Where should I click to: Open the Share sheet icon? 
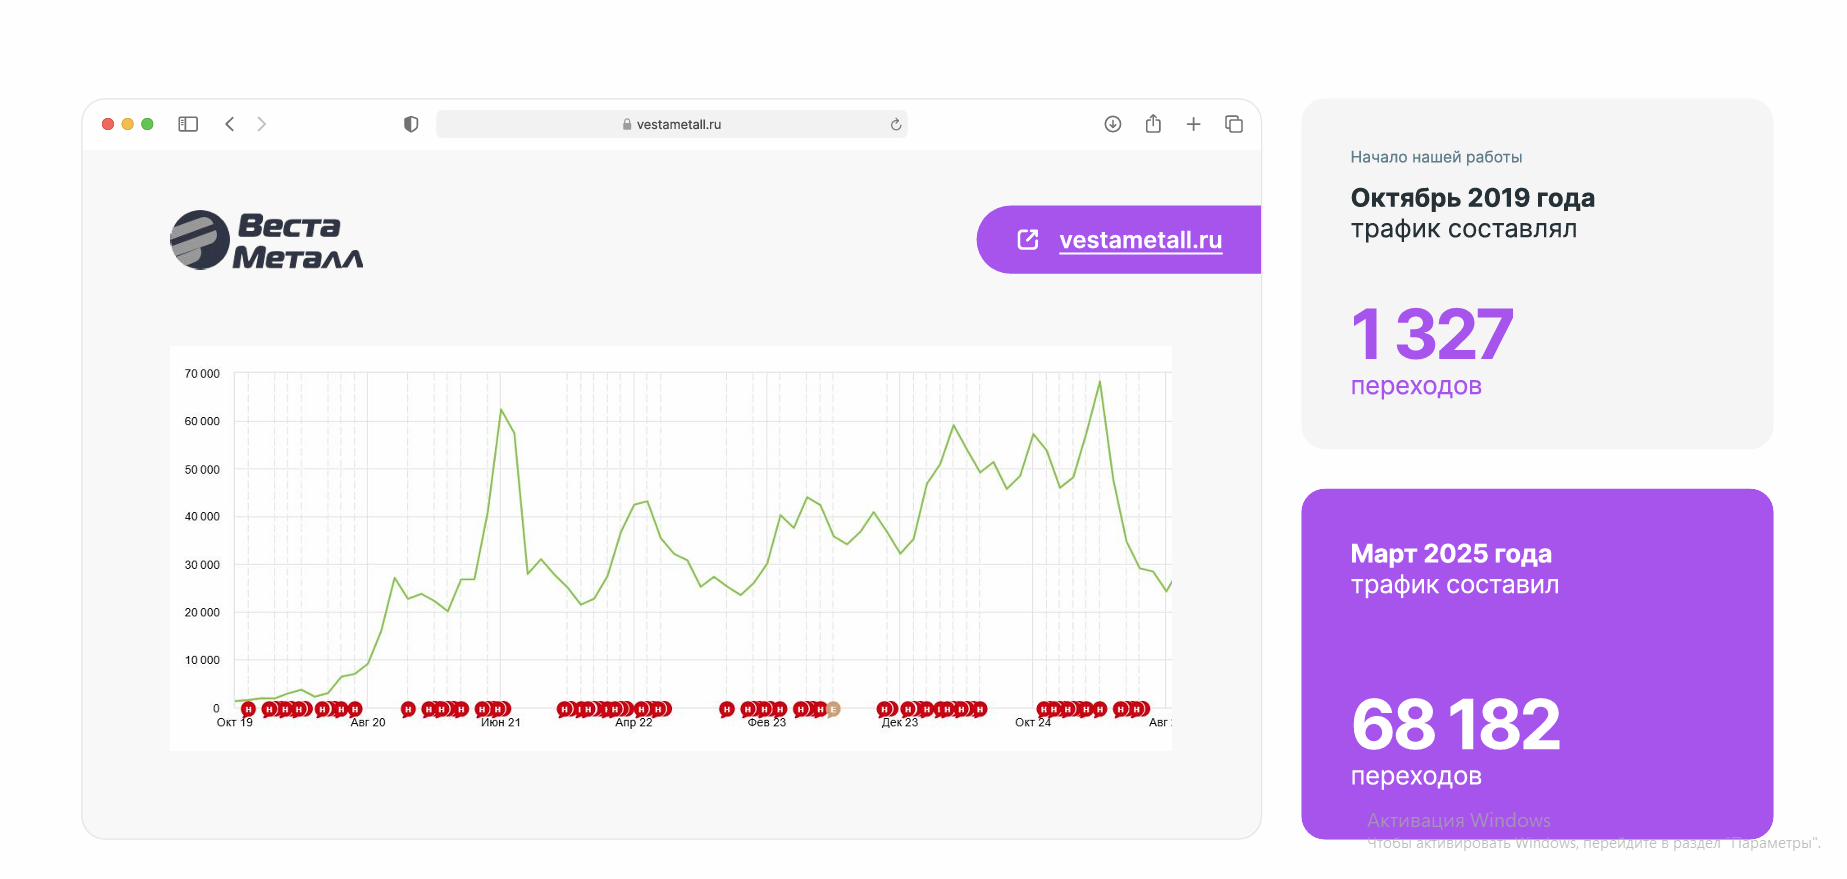point(1153,124)
